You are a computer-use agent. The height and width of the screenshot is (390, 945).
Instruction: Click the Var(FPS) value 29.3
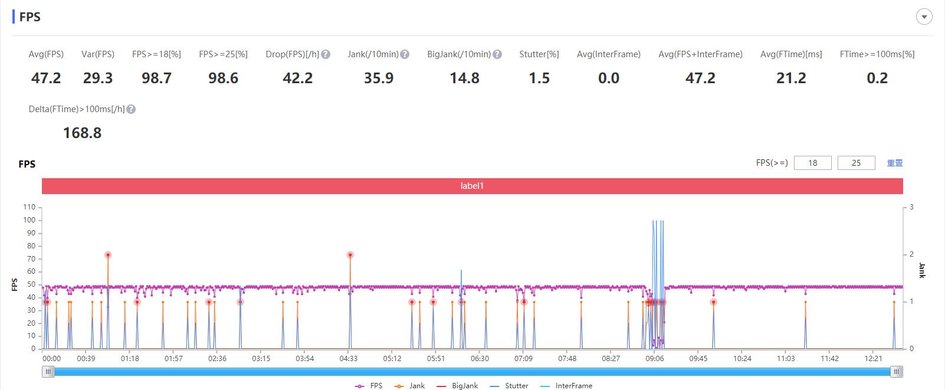[x=98, y=78]
